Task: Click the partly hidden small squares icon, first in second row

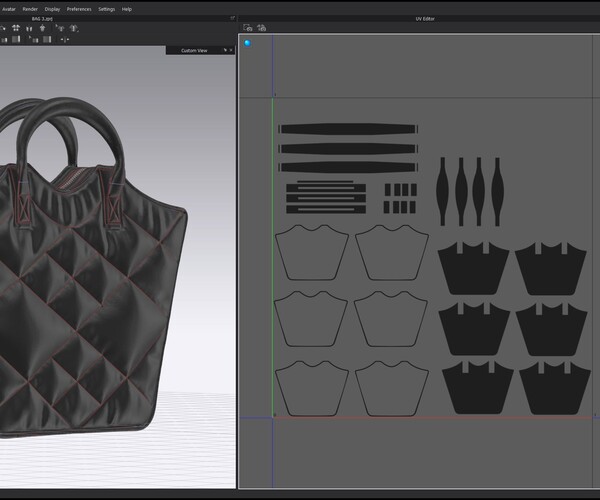Action: (x=3, y=39)
